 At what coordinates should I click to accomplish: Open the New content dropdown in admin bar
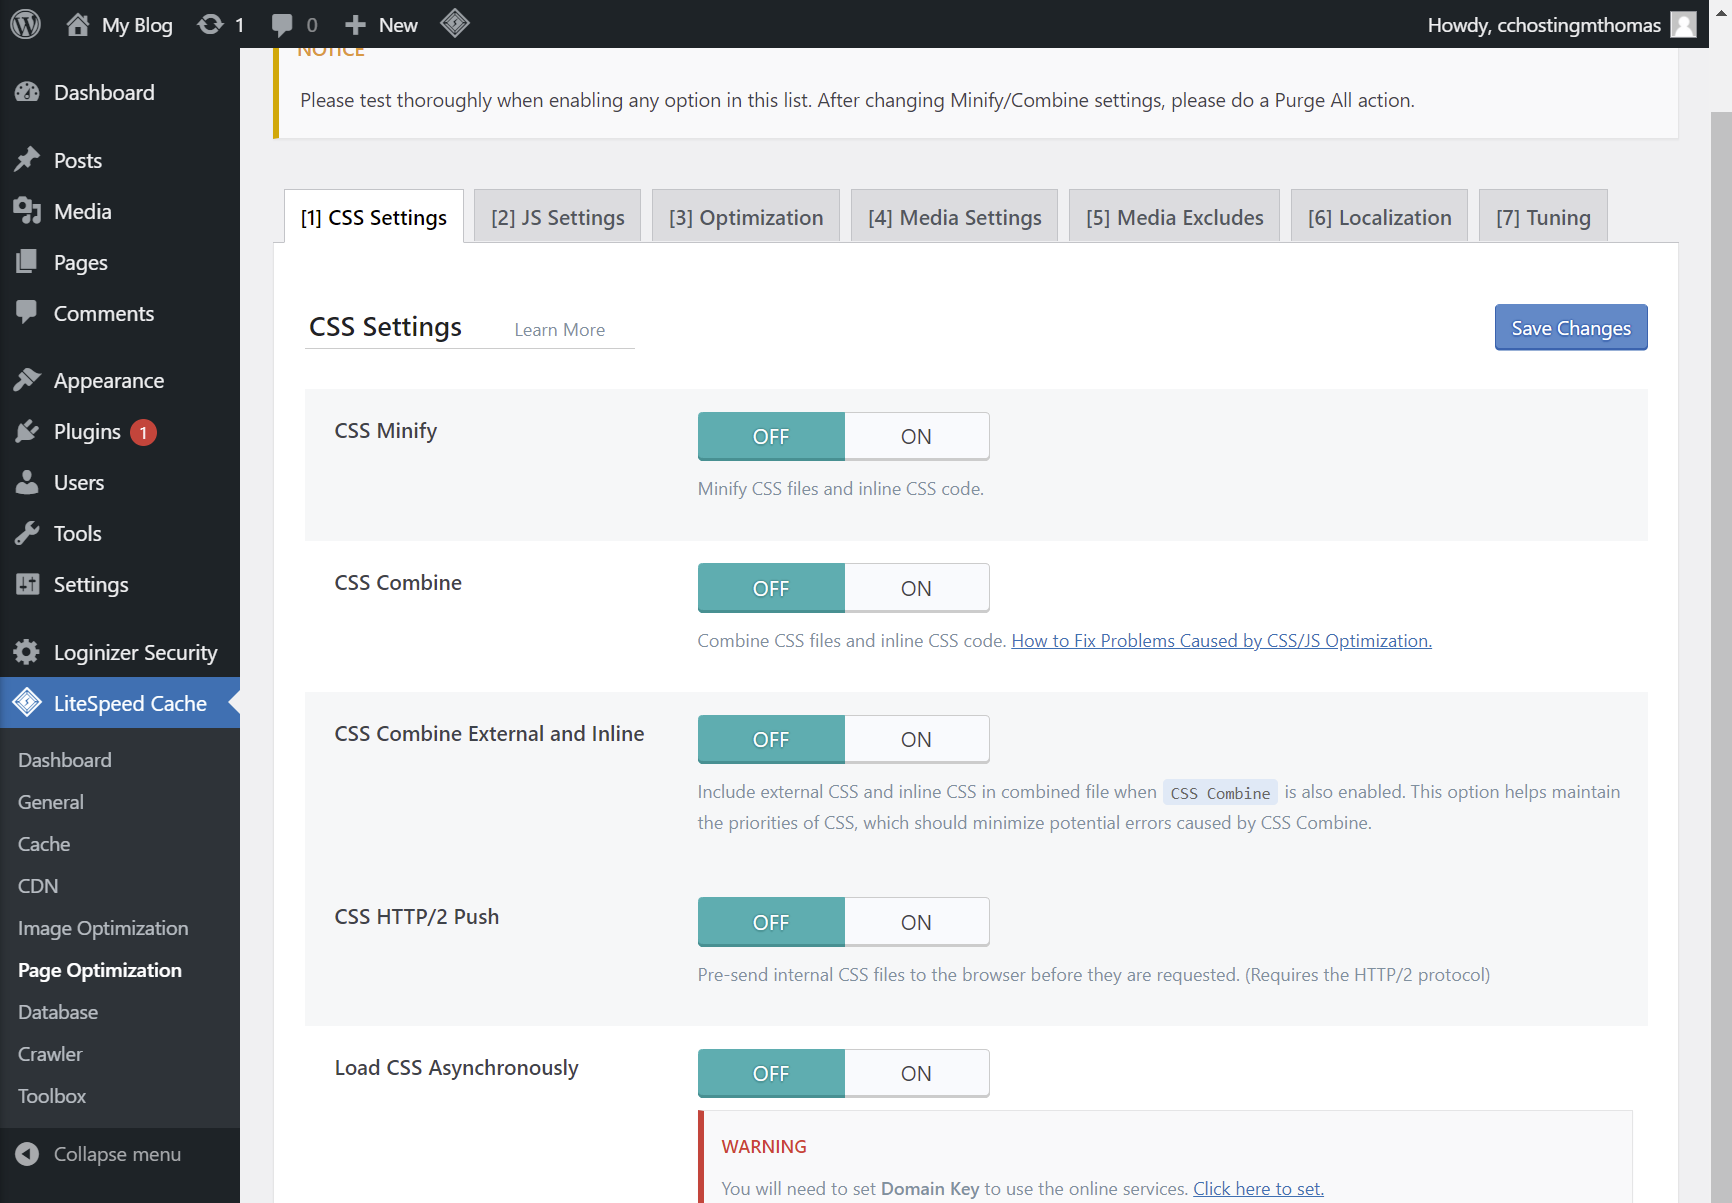[382, 25]
